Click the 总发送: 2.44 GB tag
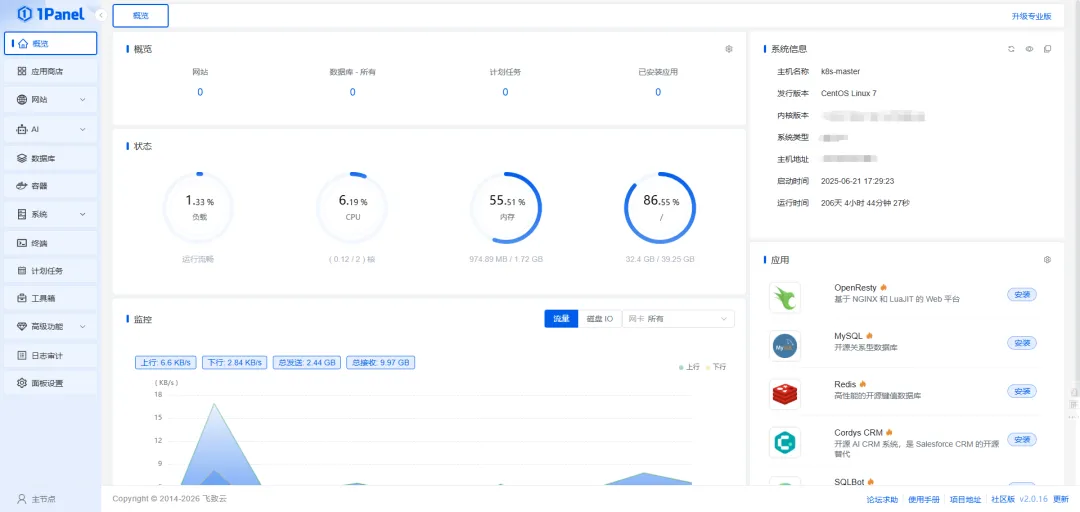 click(x=307, y=362)
